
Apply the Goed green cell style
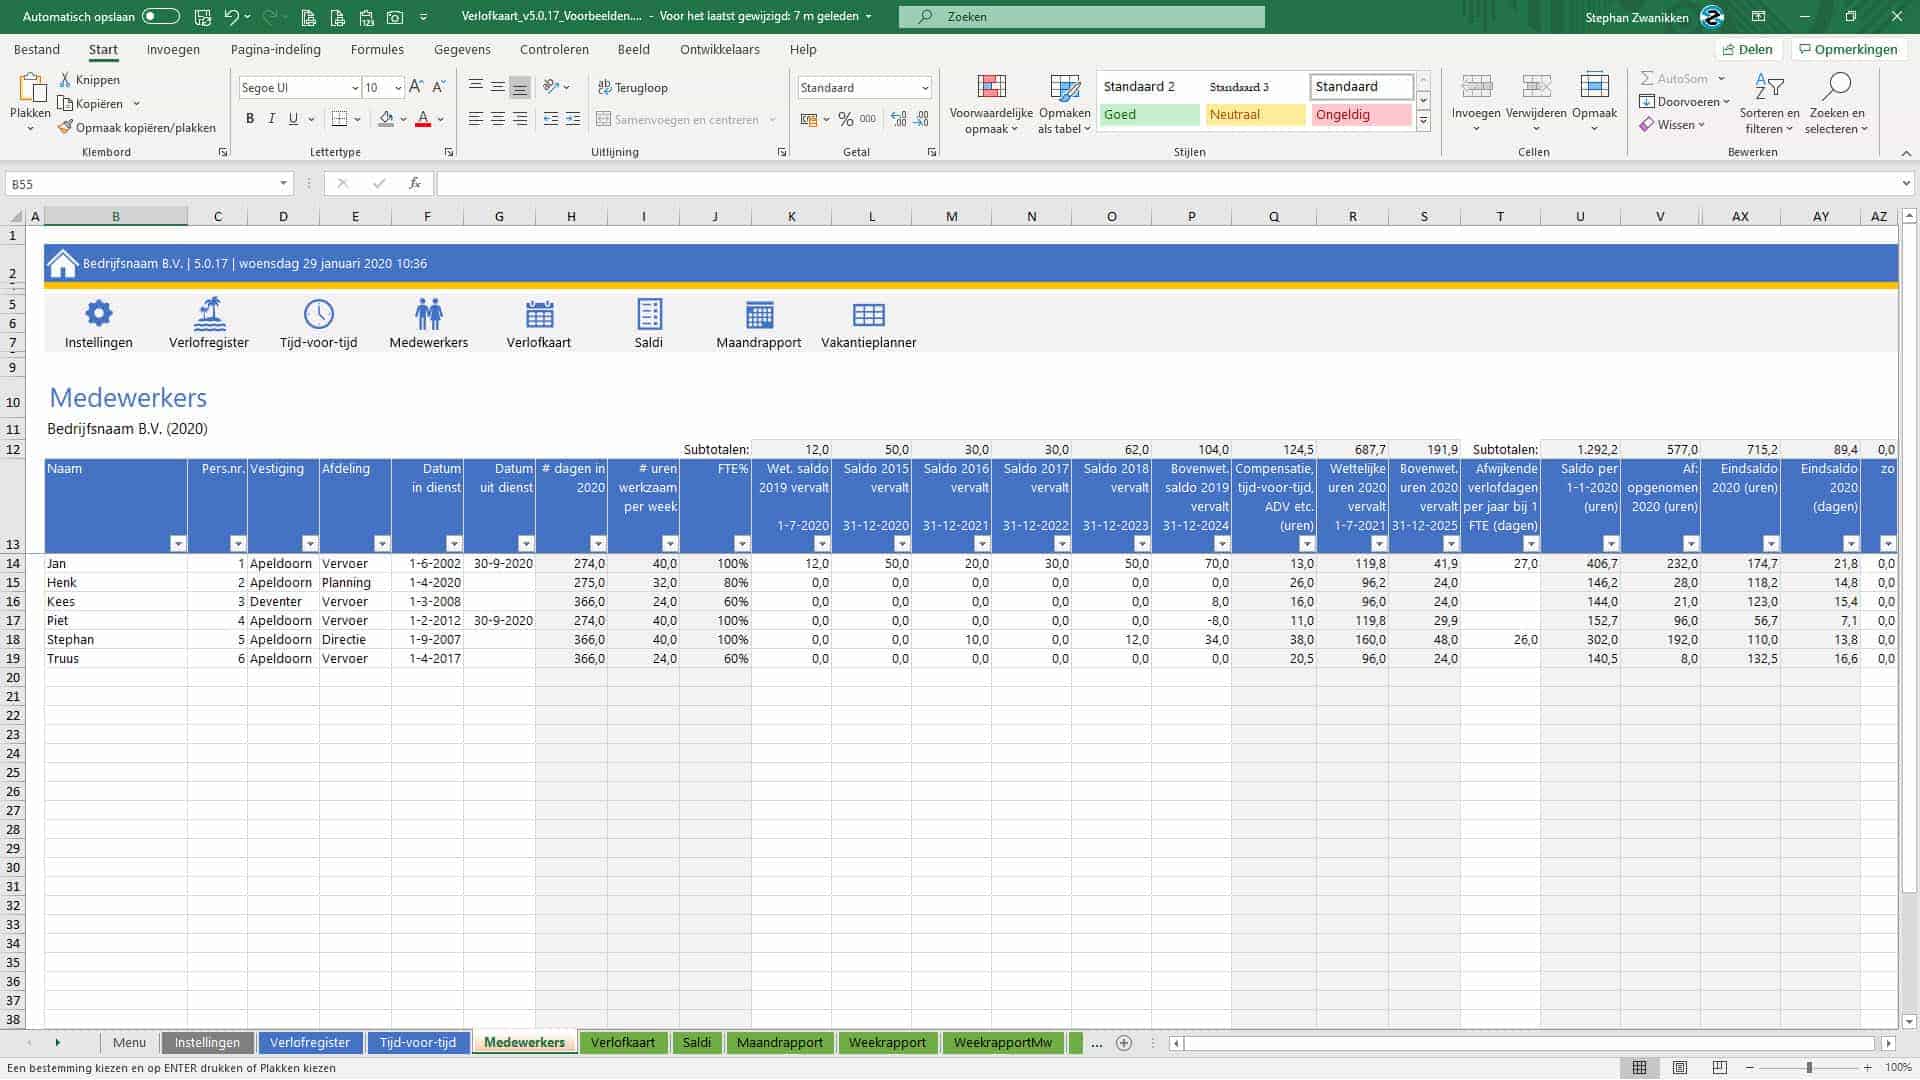[1149, 115]
